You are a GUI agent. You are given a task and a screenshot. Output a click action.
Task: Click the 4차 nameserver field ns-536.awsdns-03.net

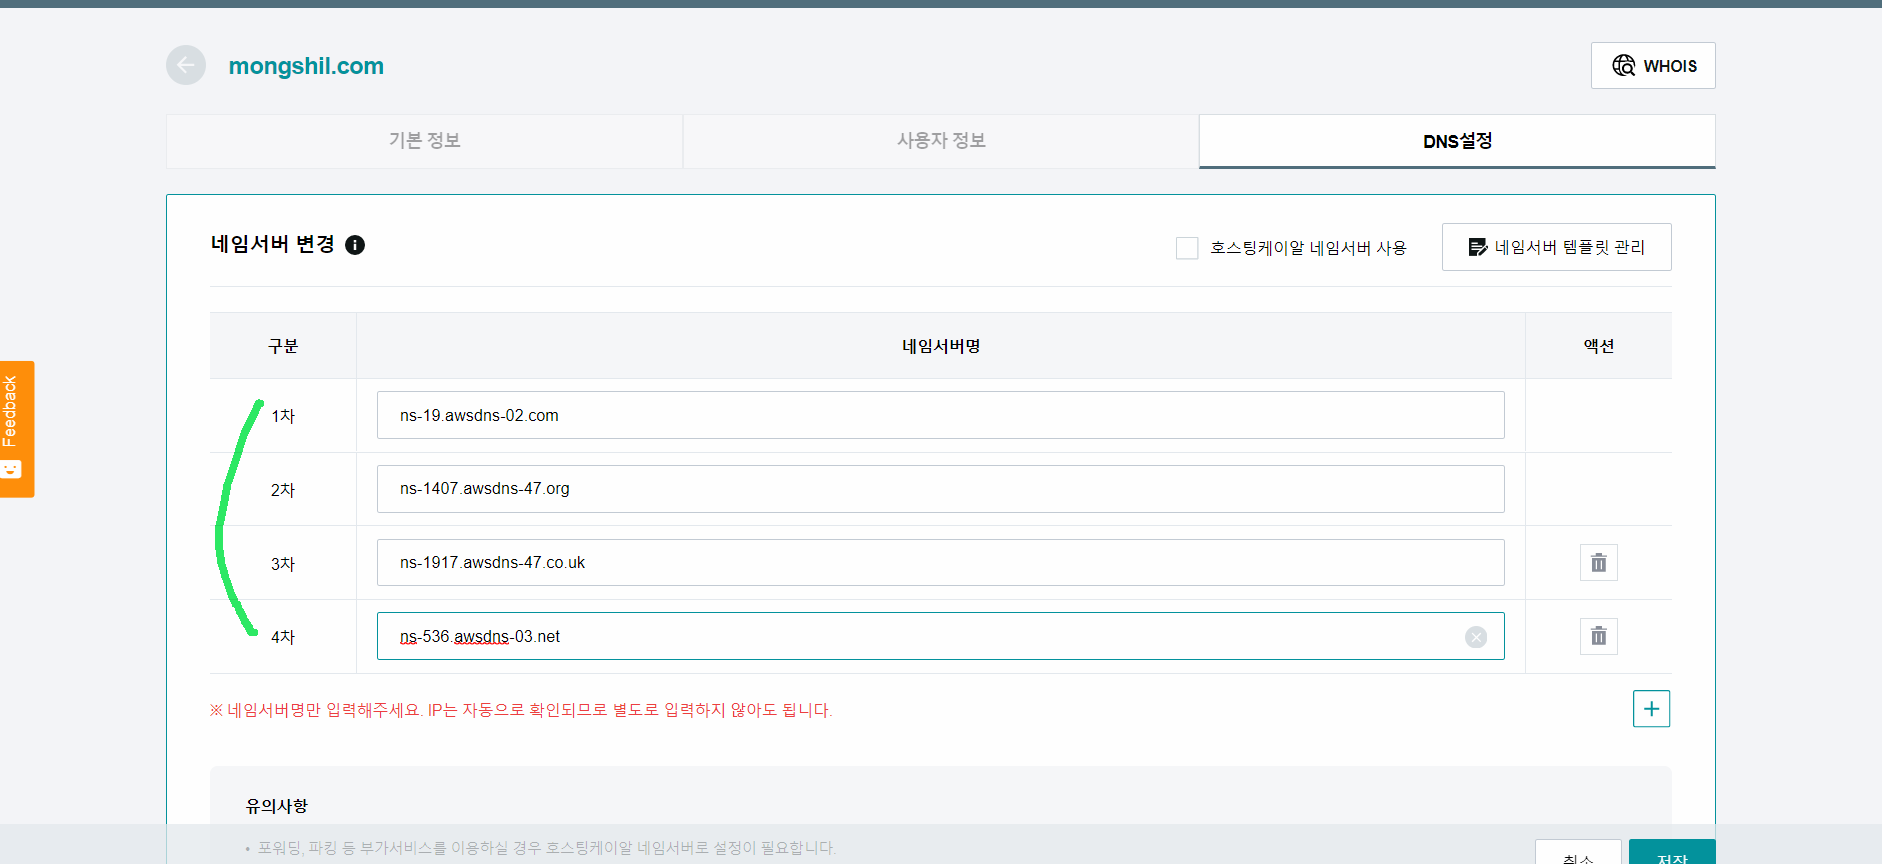click(x=940, y=636)
